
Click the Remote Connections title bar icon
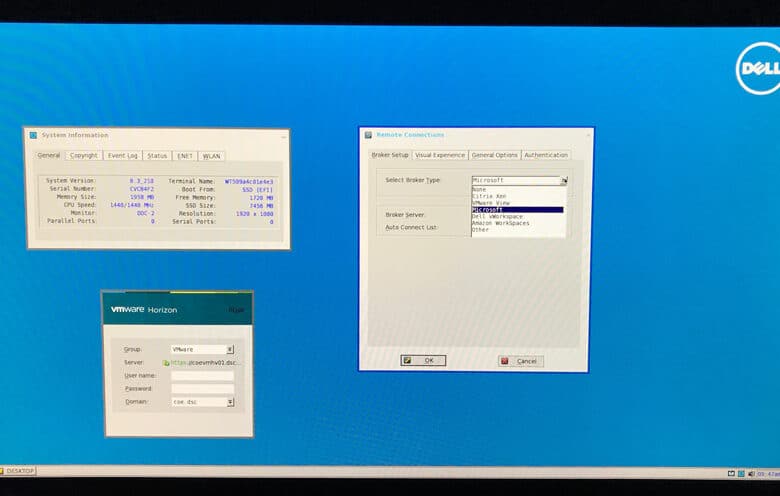pyautogui.click(x=368, y=135)
